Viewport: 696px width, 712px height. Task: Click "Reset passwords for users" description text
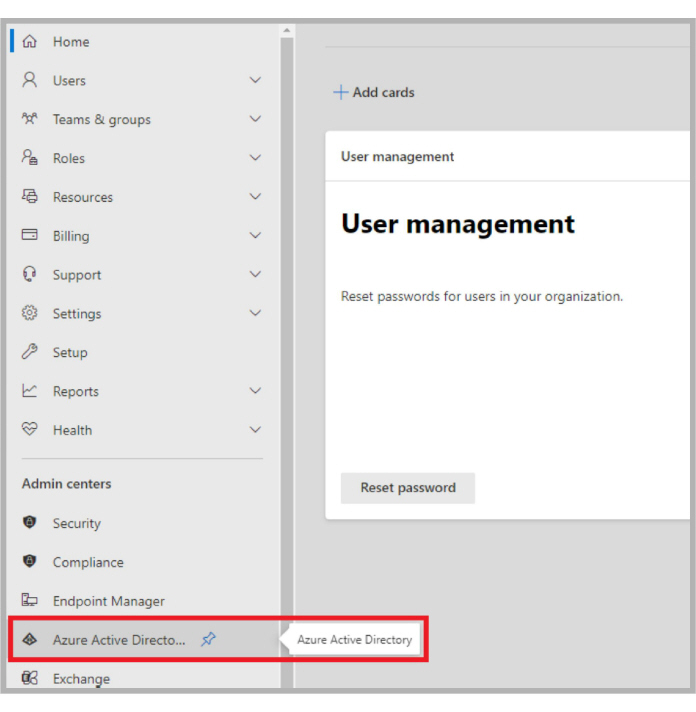[x=482, y=296]
